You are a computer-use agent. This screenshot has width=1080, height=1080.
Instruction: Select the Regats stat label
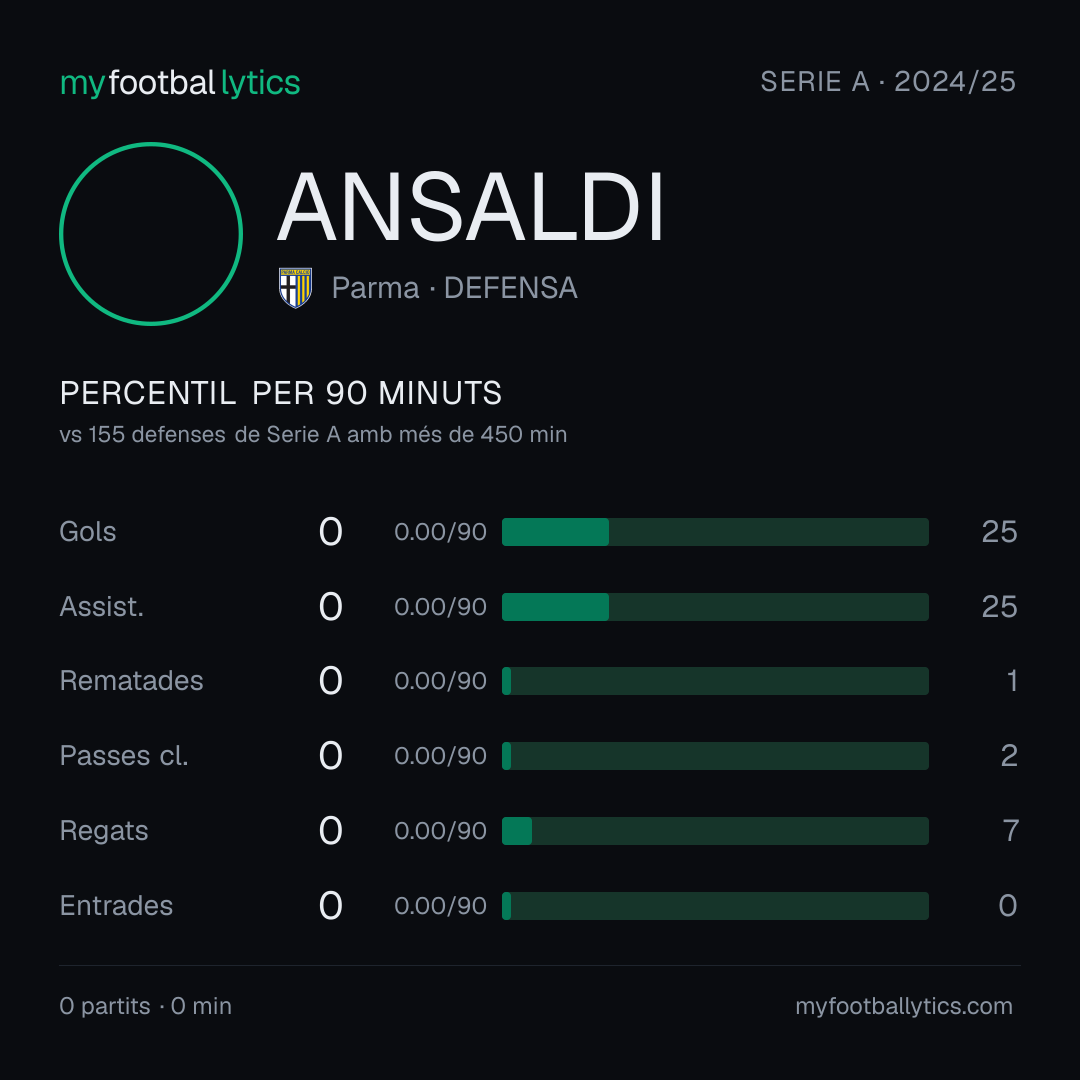pyautogui.click(x=104, y=831)
